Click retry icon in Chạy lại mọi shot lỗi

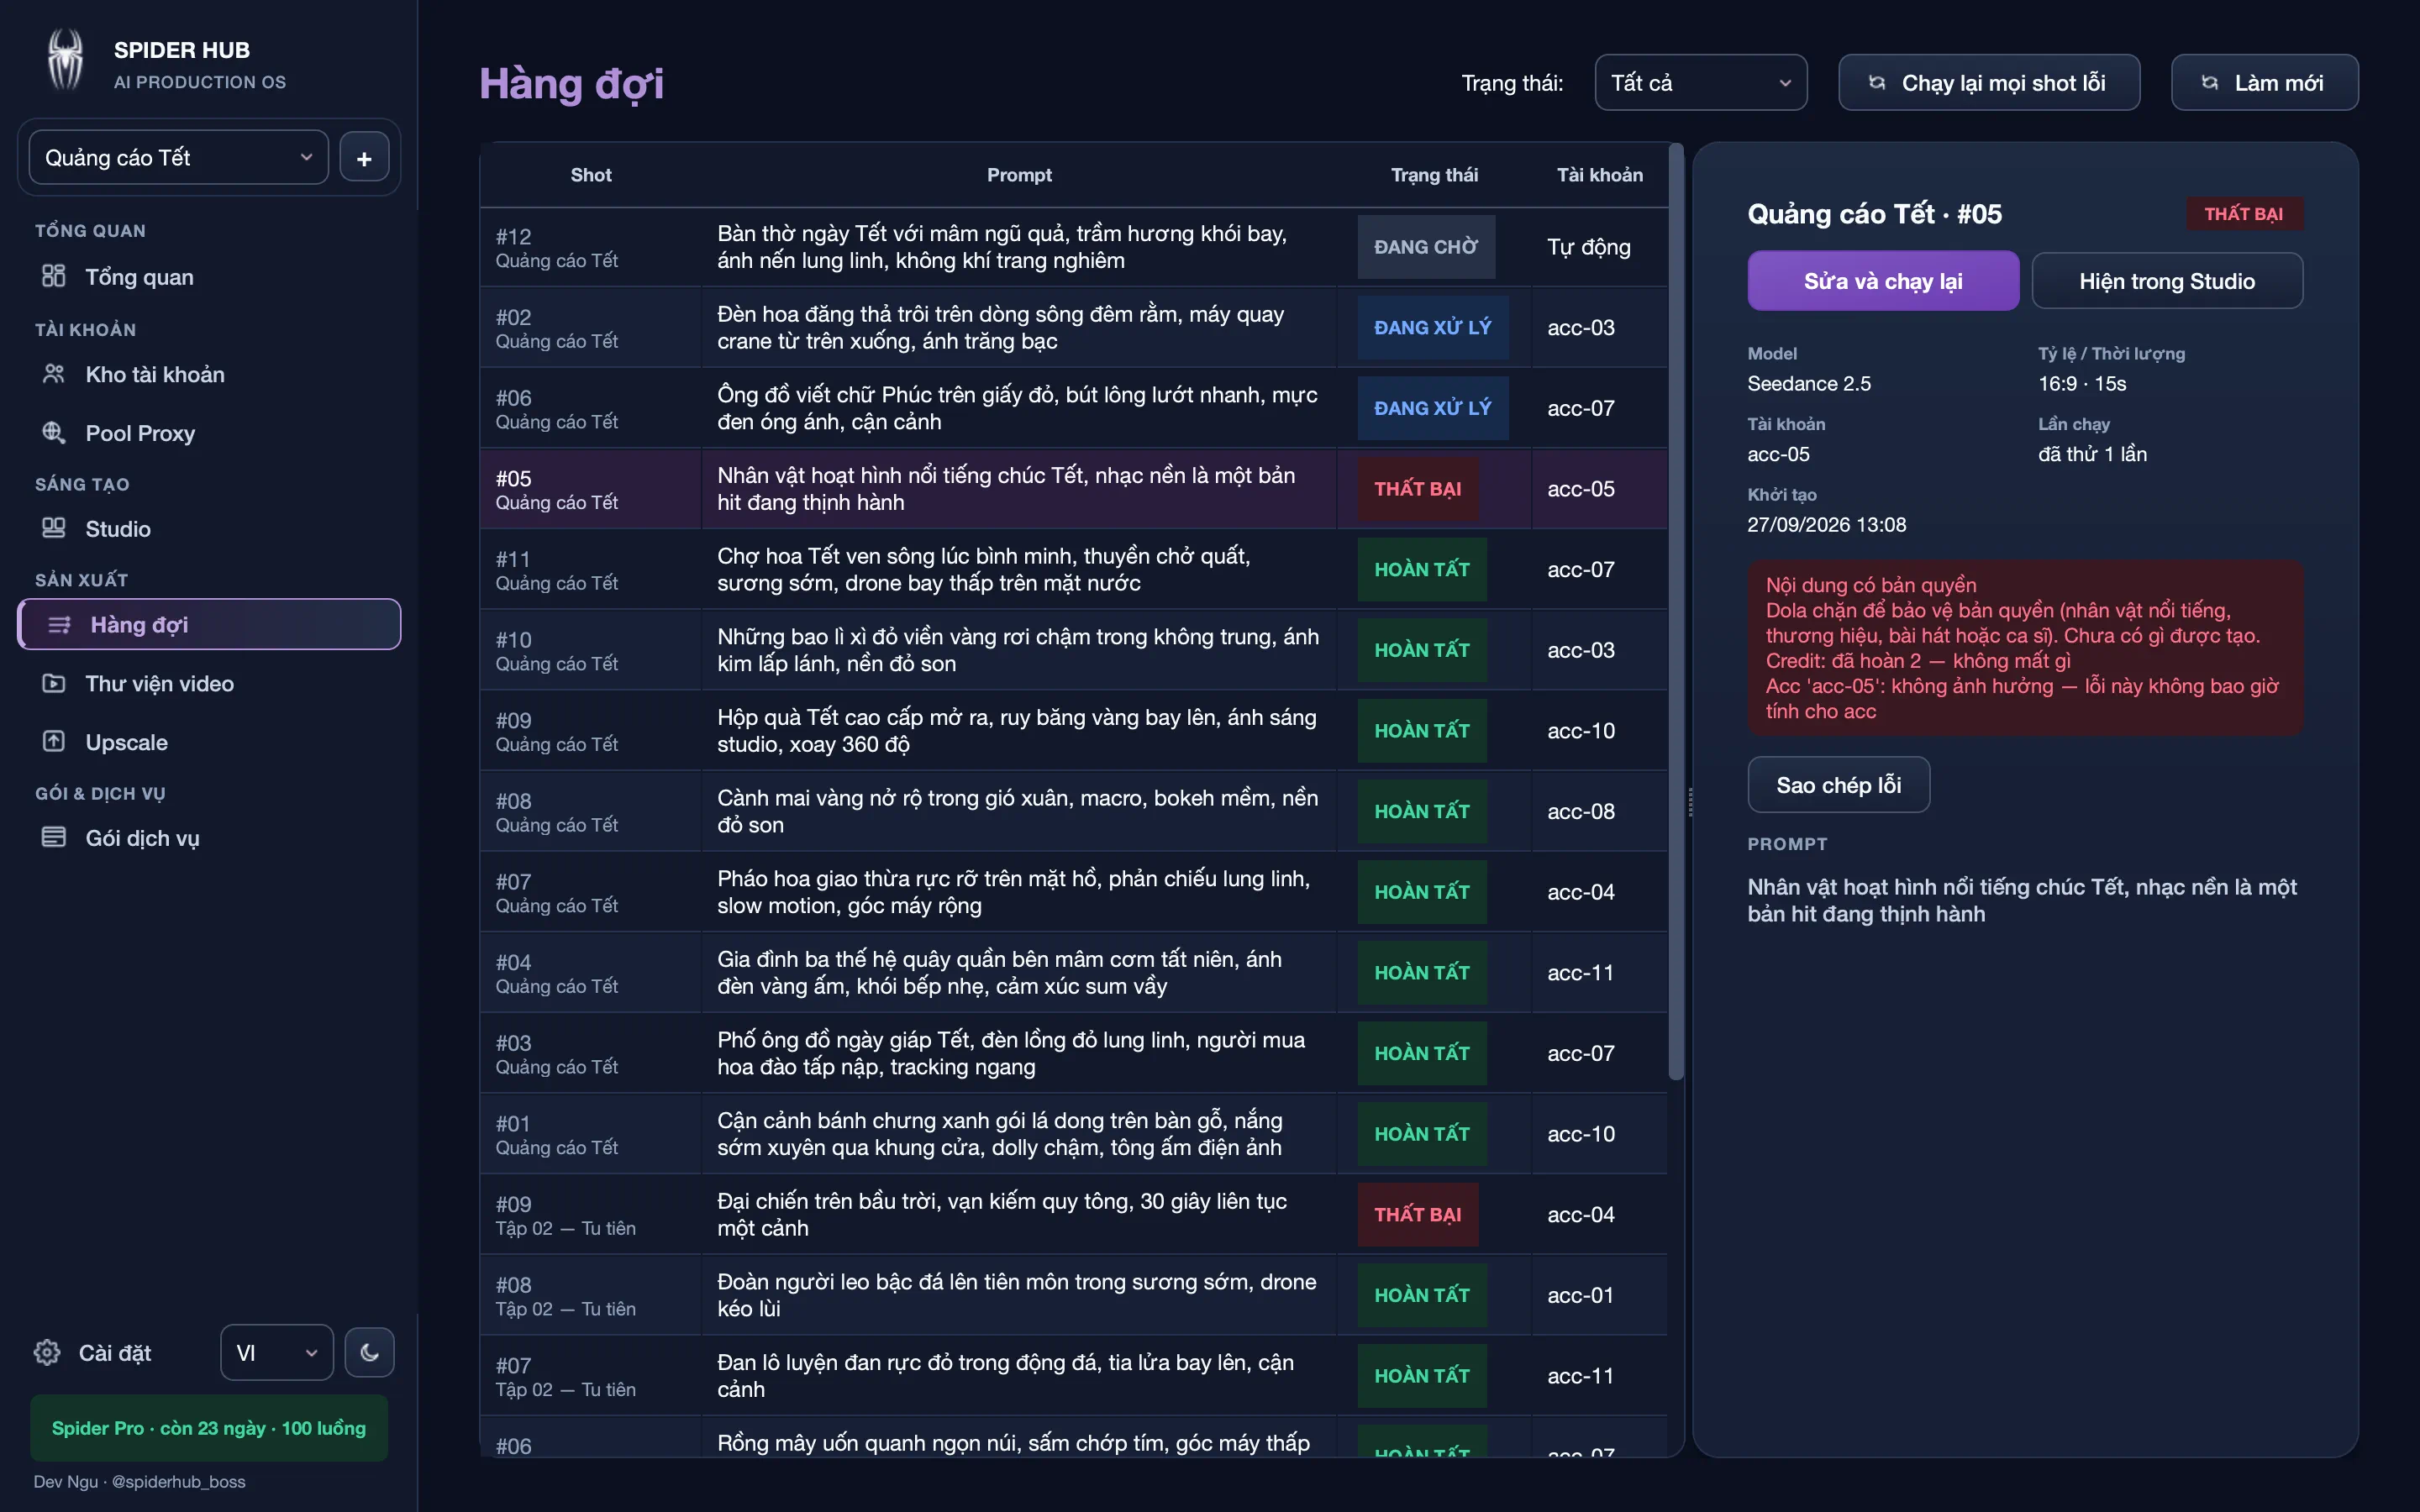point(1877,83)
